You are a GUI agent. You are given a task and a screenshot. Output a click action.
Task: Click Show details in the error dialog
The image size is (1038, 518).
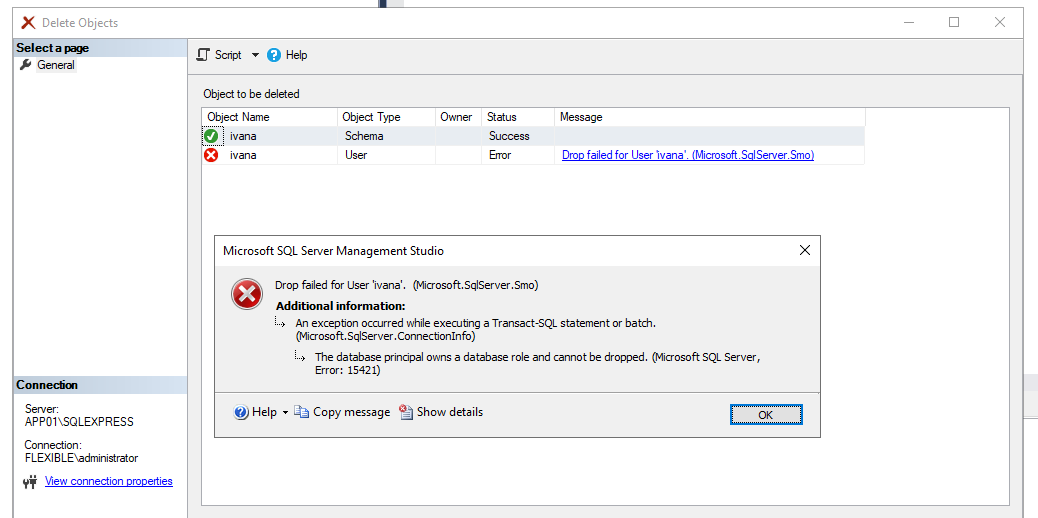point(449,412)
